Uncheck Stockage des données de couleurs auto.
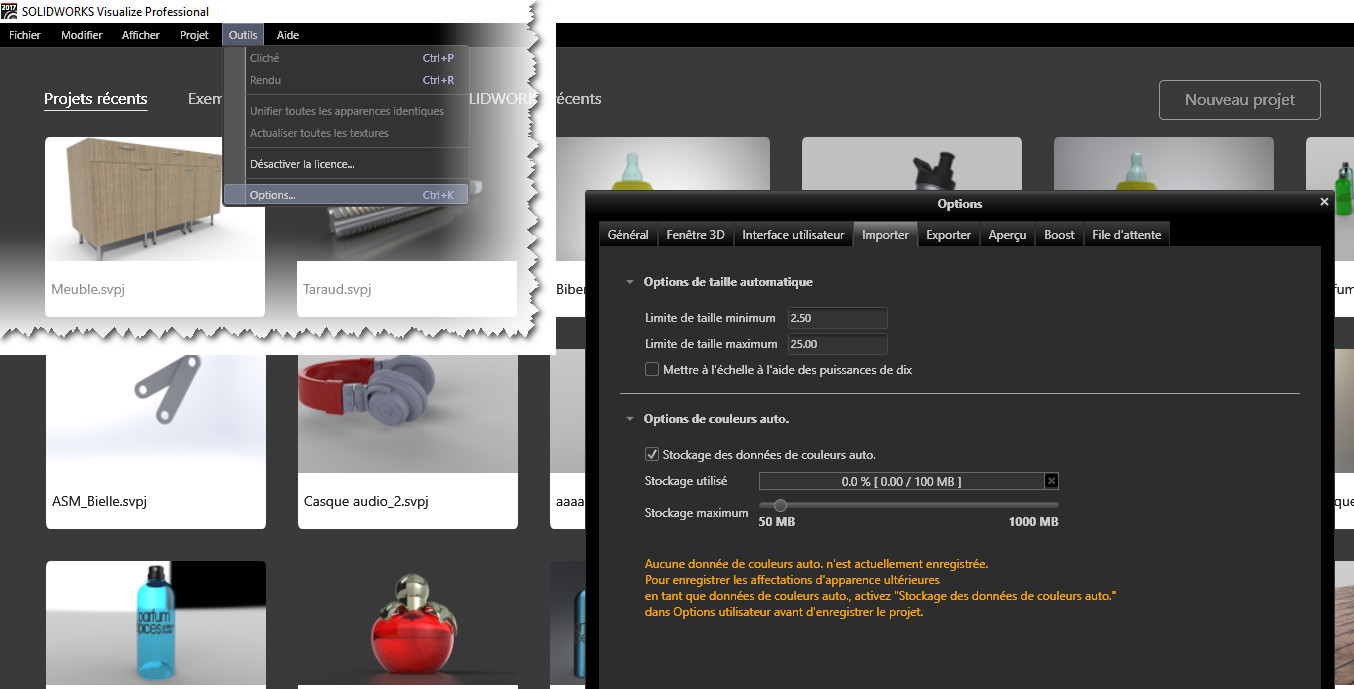The image size is (1354, 689). [652, 455]
